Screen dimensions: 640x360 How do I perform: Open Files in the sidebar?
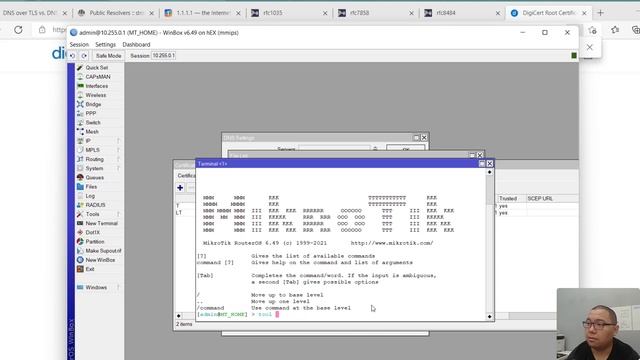91,187
